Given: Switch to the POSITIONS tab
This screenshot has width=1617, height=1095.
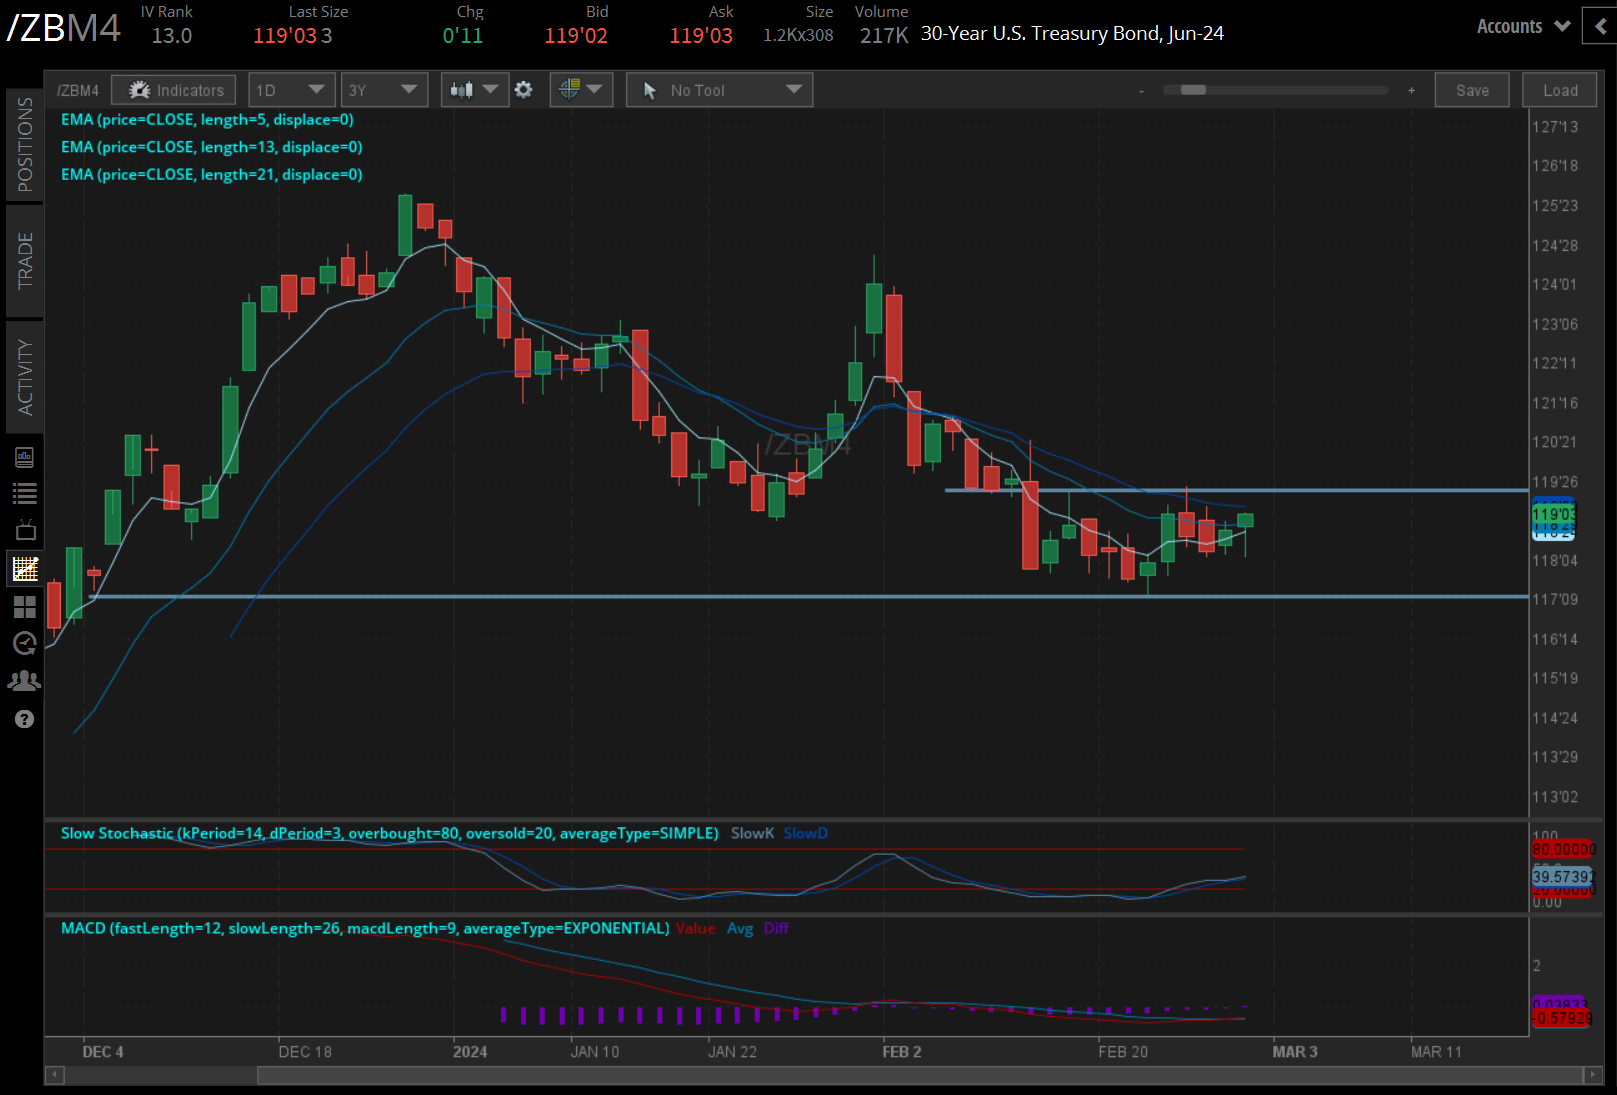Looking at the screenshot, I should (x=25, y=144).
